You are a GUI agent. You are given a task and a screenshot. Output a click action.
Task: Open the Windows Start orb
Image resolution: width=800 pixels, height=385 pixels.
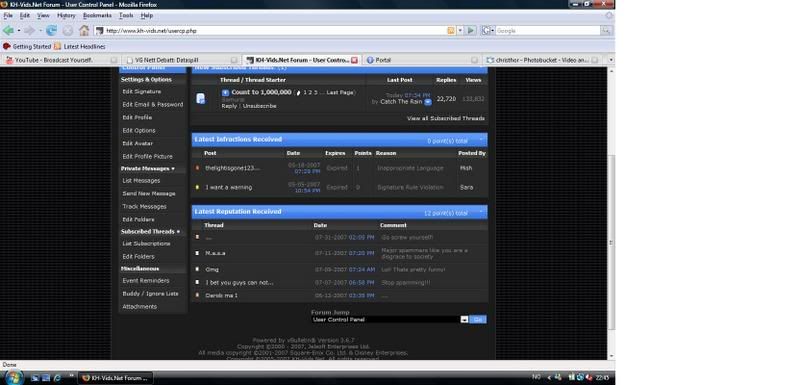[13, 377]
